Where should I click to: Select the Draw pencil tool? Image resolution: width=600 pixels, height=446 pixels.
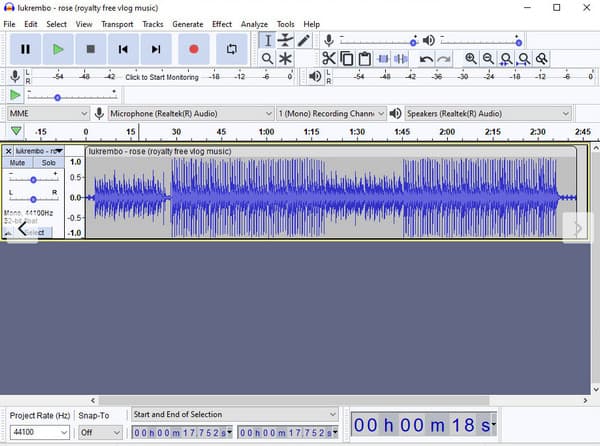click(x=304, y=41)
